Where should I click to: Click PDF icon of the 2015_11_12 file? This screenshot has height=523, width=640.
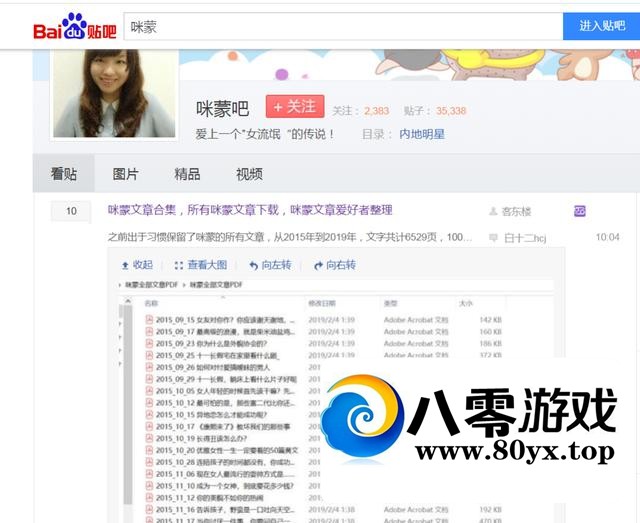(149, 498)
